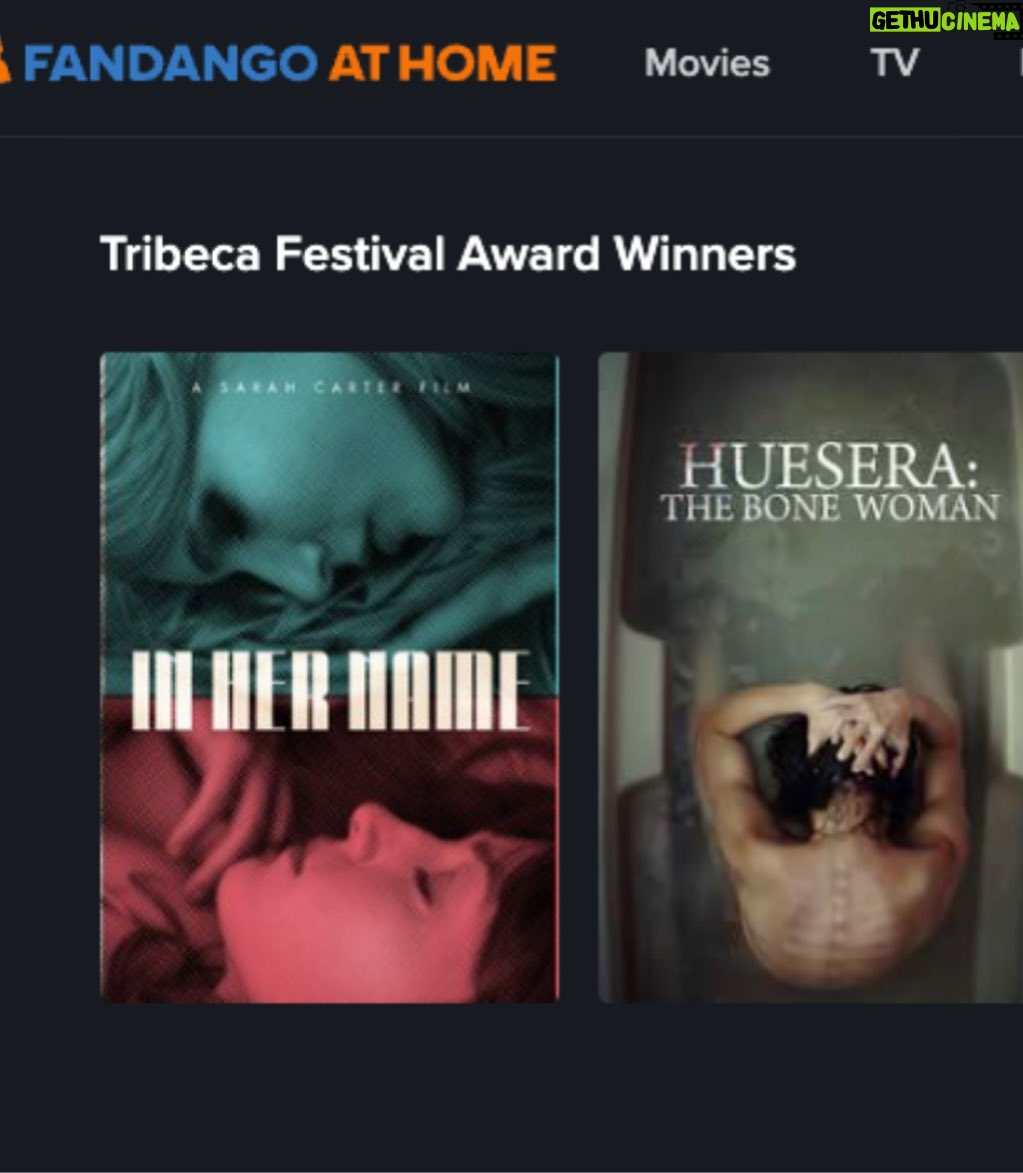This screenshot has width=1023, height=1173.
Task: Open the cut-off menu item after TV
Action: [1020, 63]
